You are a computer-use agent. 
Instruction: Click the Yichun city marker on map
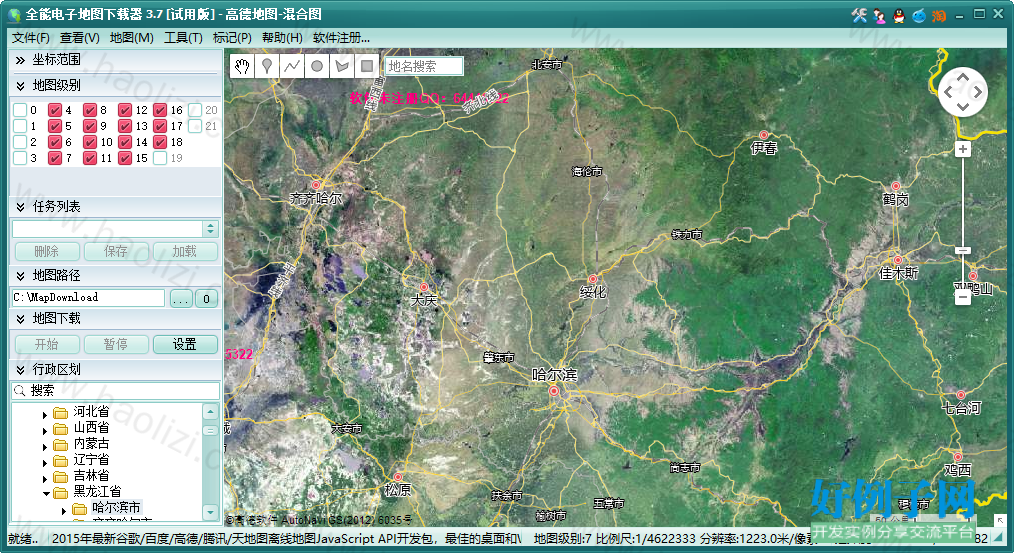(x=764, y=135)
